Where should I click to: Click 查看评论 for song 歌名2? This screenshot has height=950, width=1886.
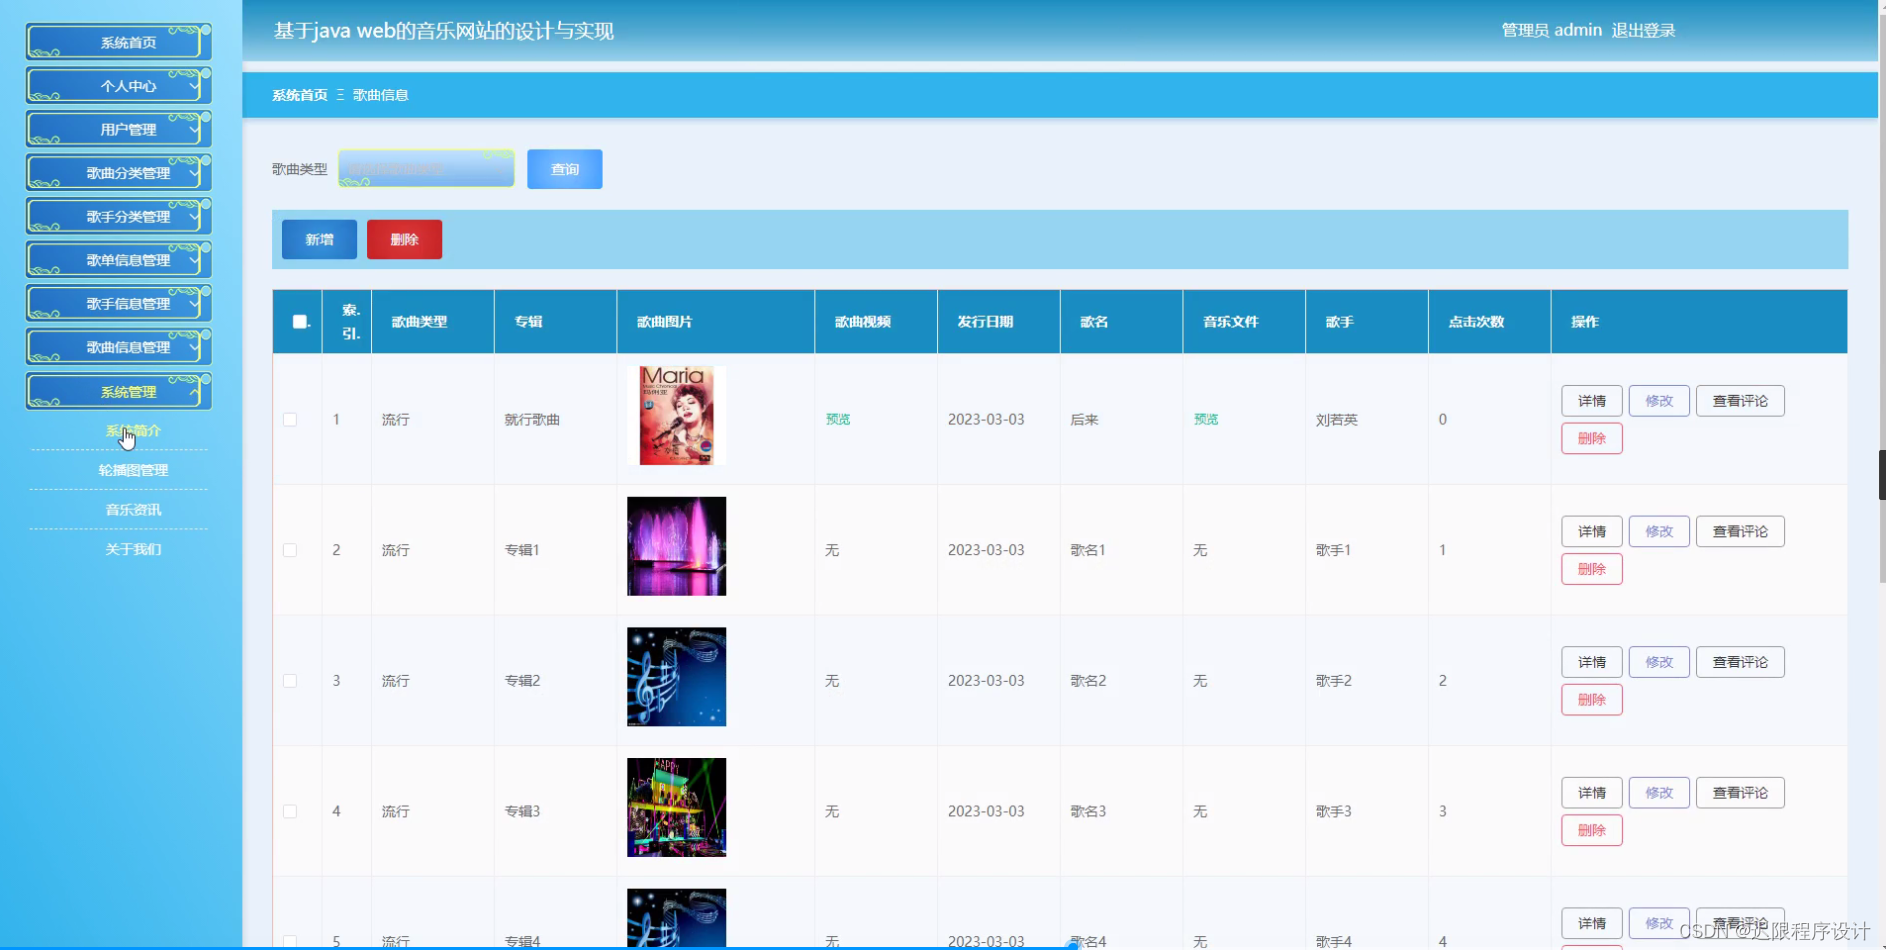[x=1740, y=662]
